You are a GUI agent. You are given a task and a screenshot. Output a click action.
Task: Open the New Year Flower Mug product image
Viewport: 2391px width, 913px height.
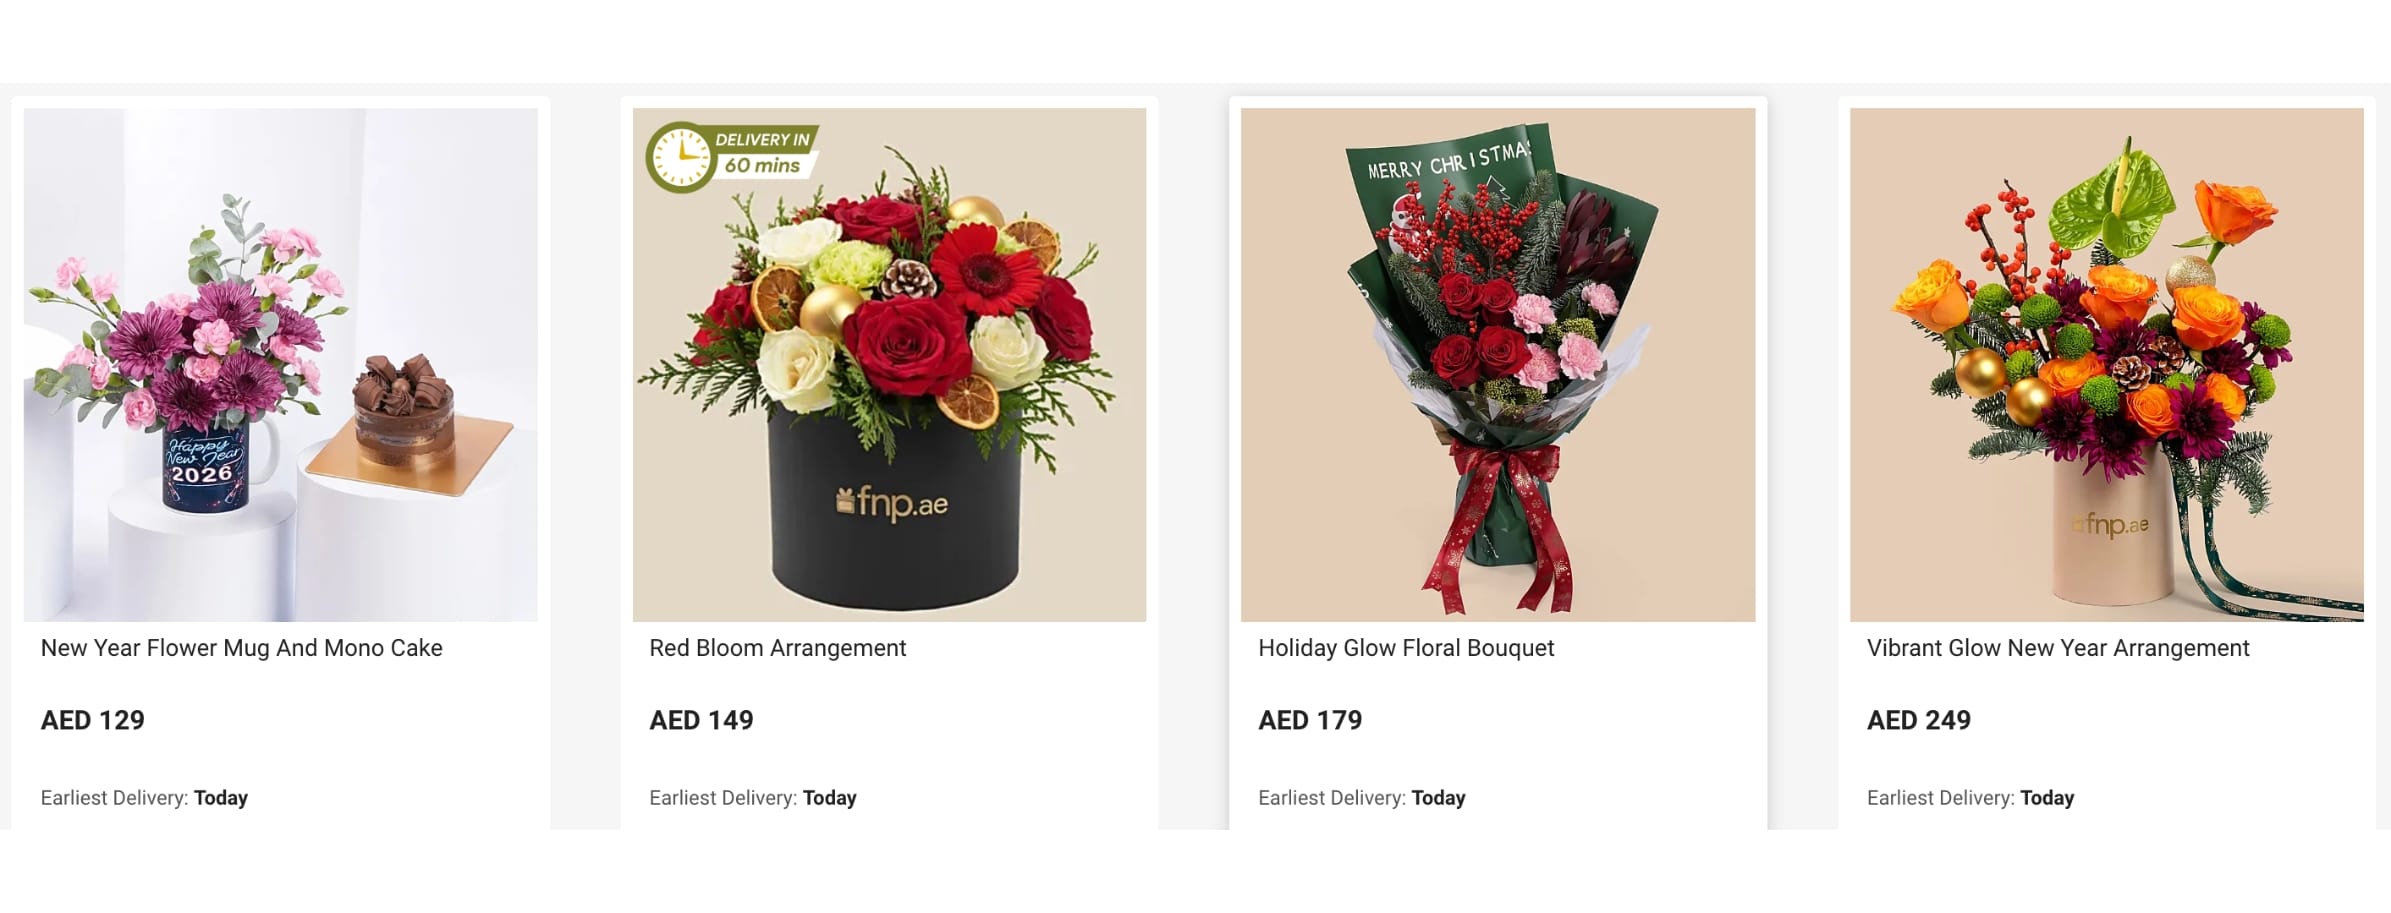[x=281, y=365]
